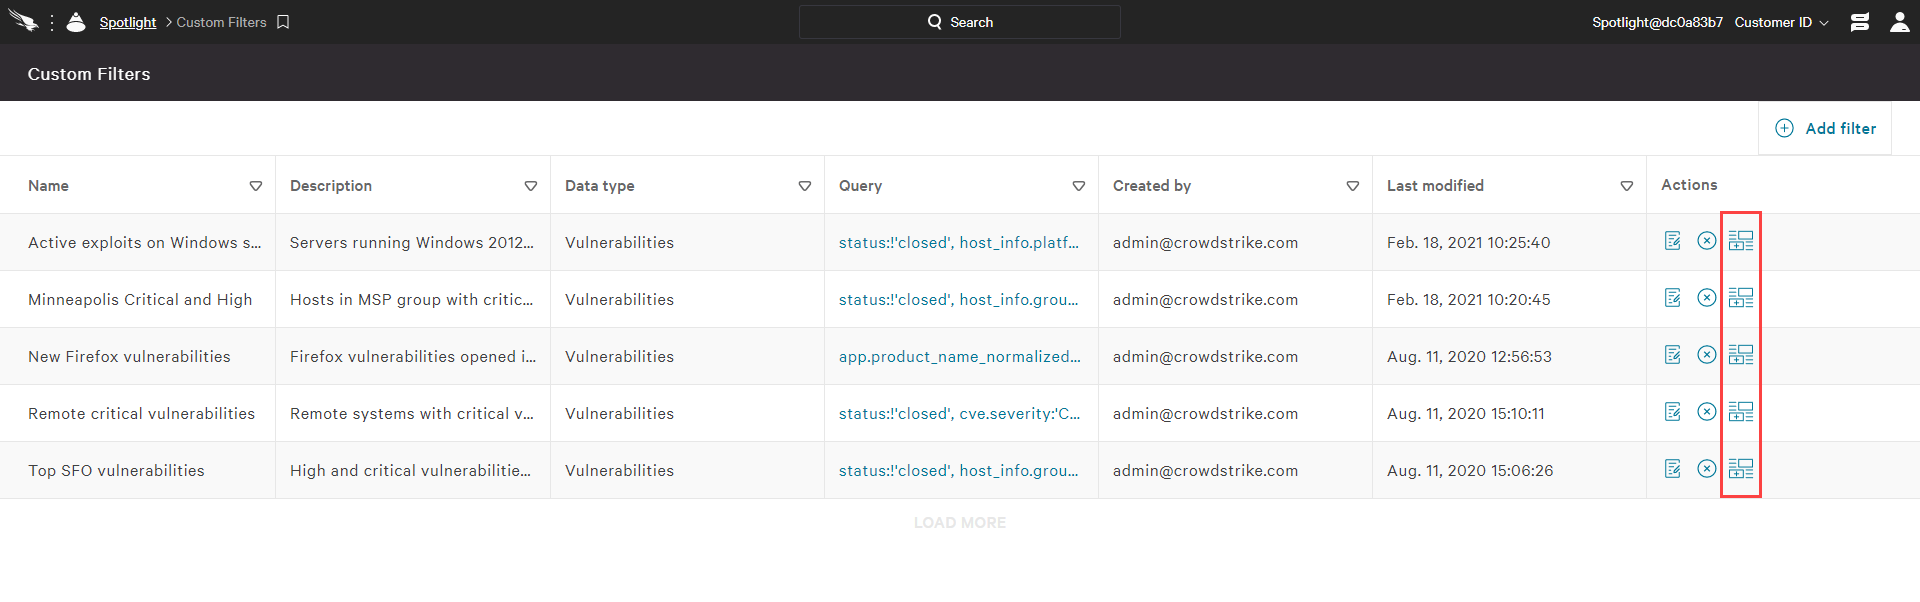Viewport: 1920px width, 602px height.
Task: Open the Query column filter dropdown
Action: (1079, 186)
